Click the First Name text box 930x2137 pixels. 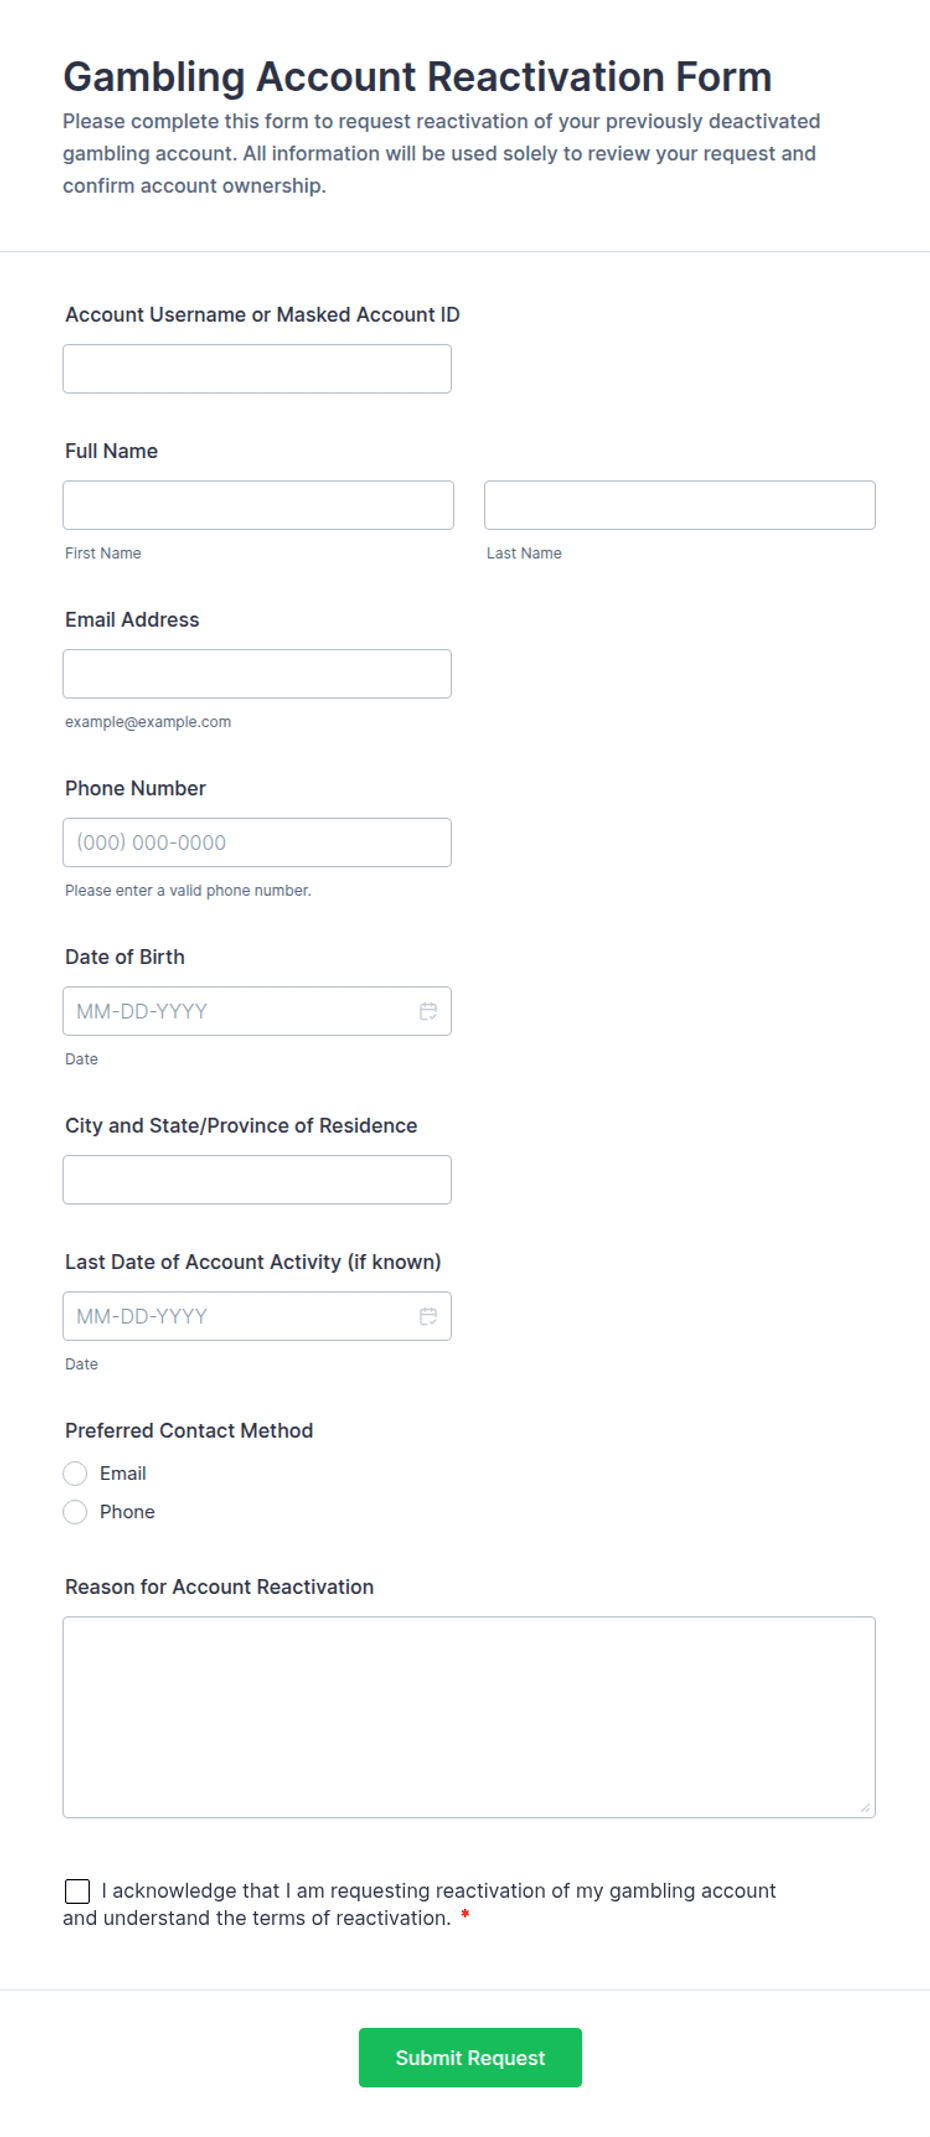258,505
